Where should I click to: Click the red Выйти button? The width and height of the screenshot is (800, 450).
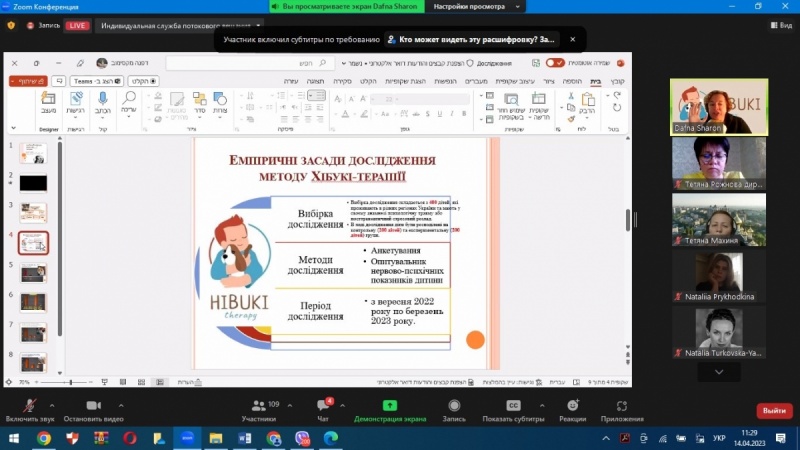tap(773, 410)
